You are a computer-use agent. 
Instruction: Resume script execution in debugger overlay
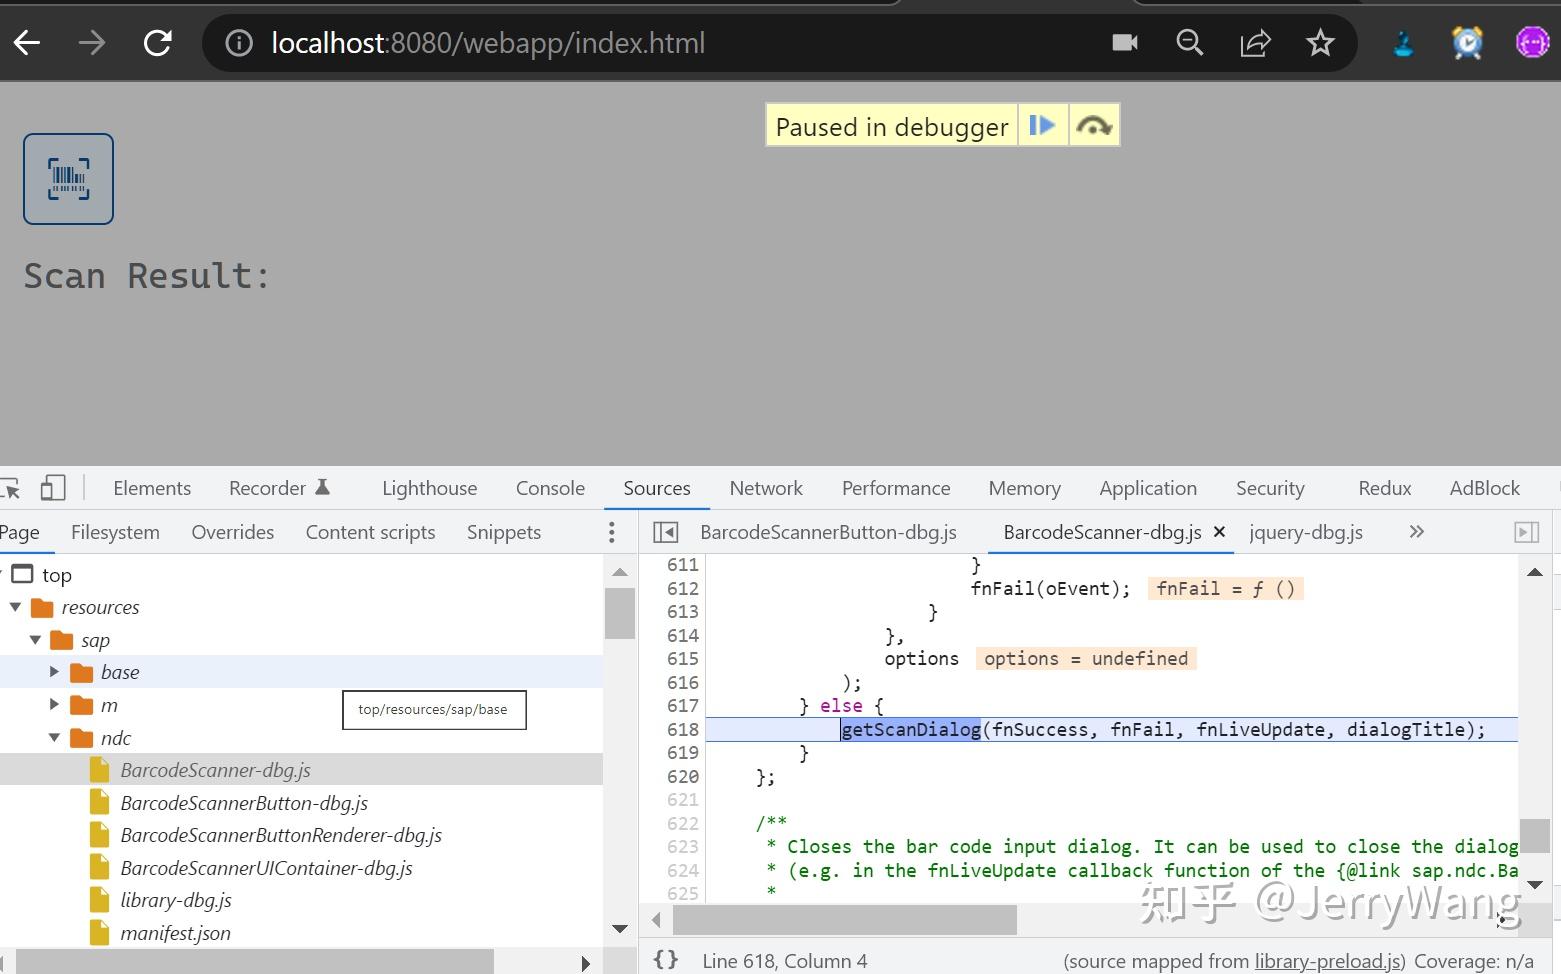pyautogui.click(x=1042, y=126)
